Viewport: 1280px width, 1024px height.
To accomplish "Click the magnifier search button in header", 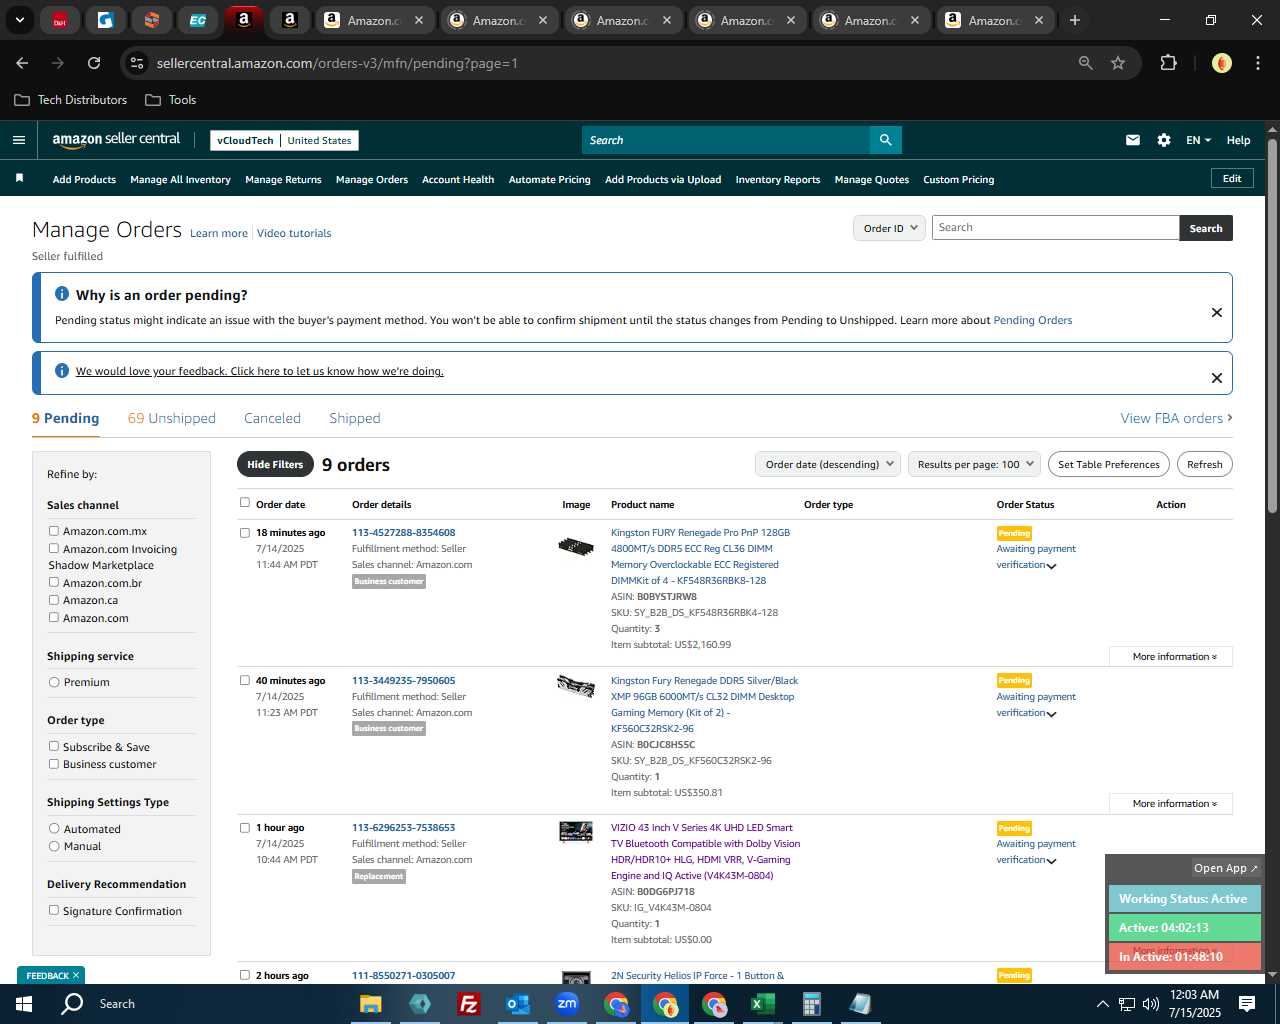I will coord(885,140).
